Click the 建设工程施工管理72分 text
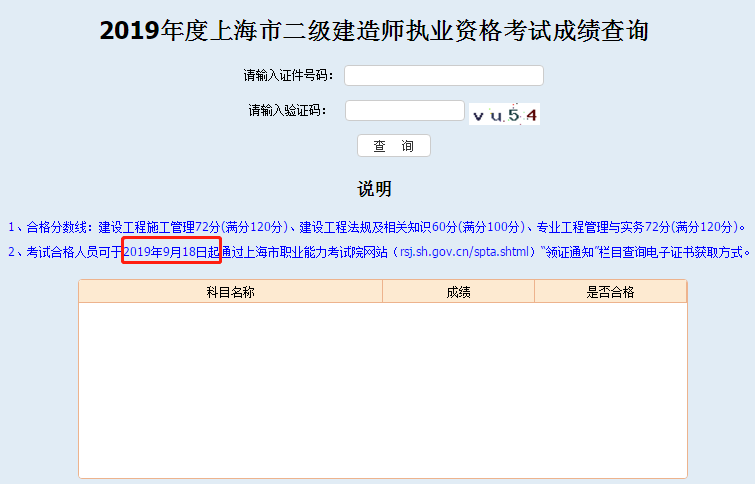 click(x=158, y=226)
